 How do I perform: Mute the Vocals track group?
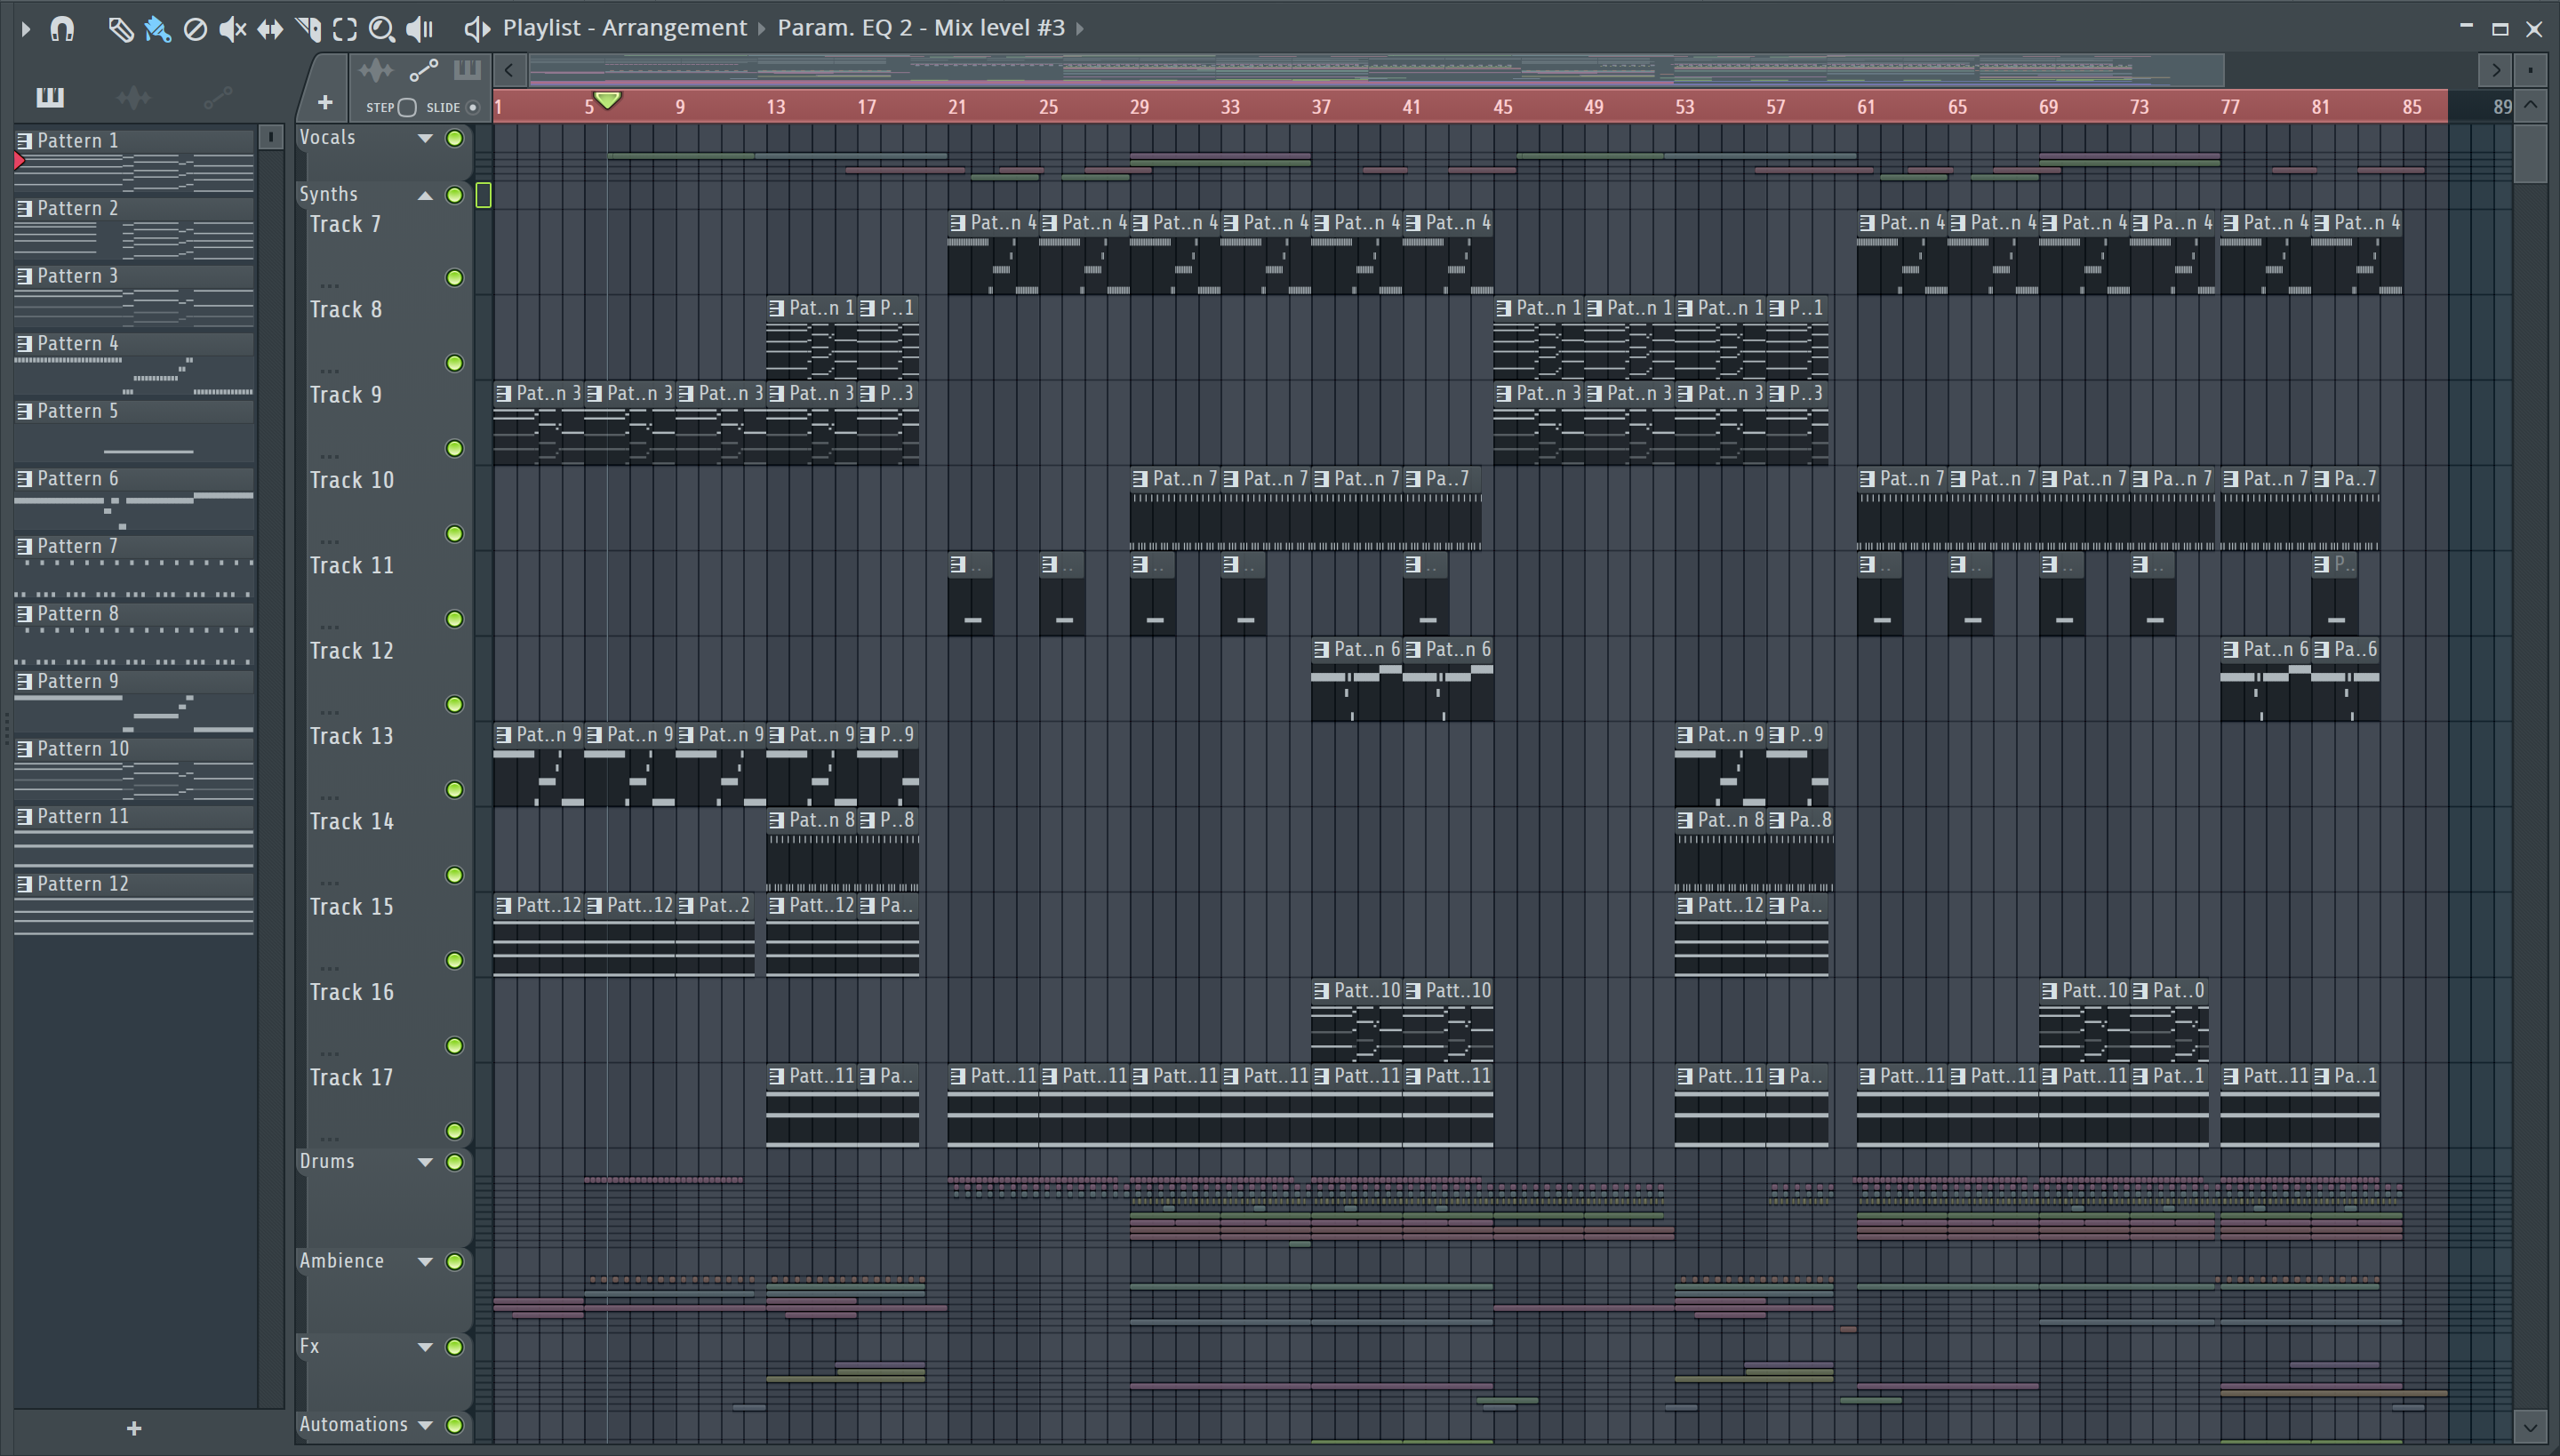pos(455,138)
